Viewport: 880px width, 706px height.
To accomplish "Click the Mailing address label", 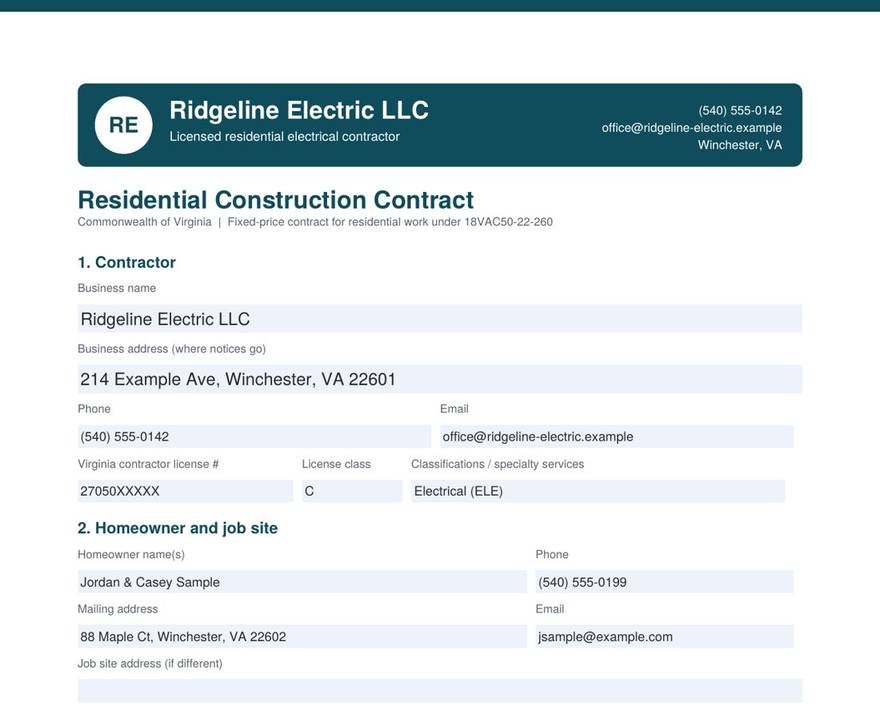I will (x=118, y=609).
